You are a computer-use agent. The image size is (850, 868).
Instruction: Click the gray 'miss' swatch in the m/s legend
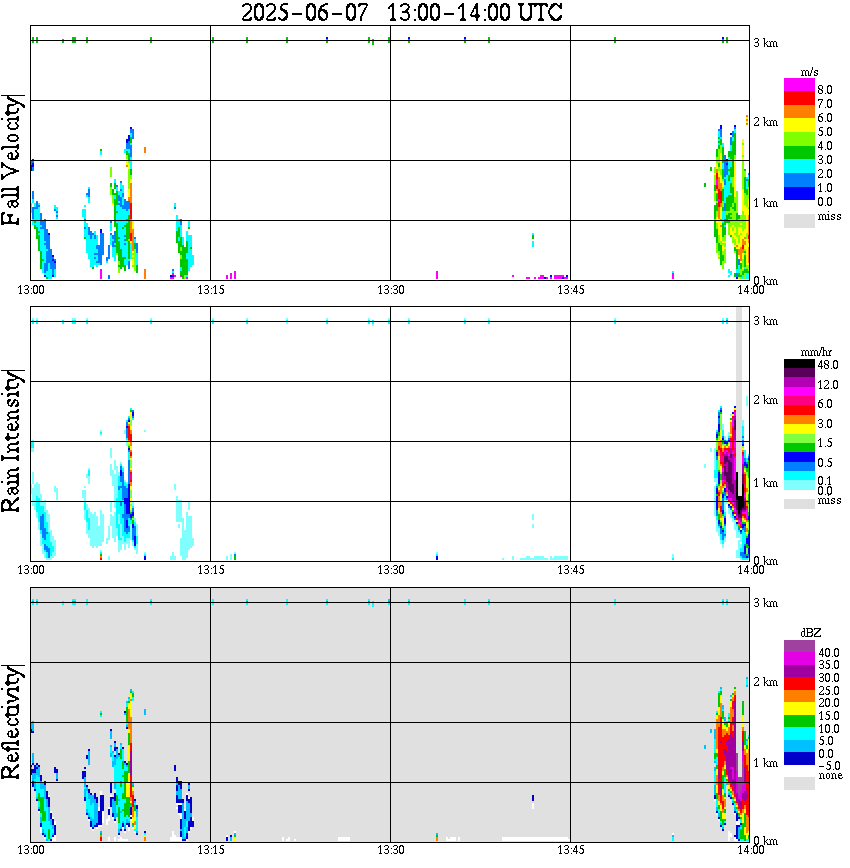click(799, 220)
